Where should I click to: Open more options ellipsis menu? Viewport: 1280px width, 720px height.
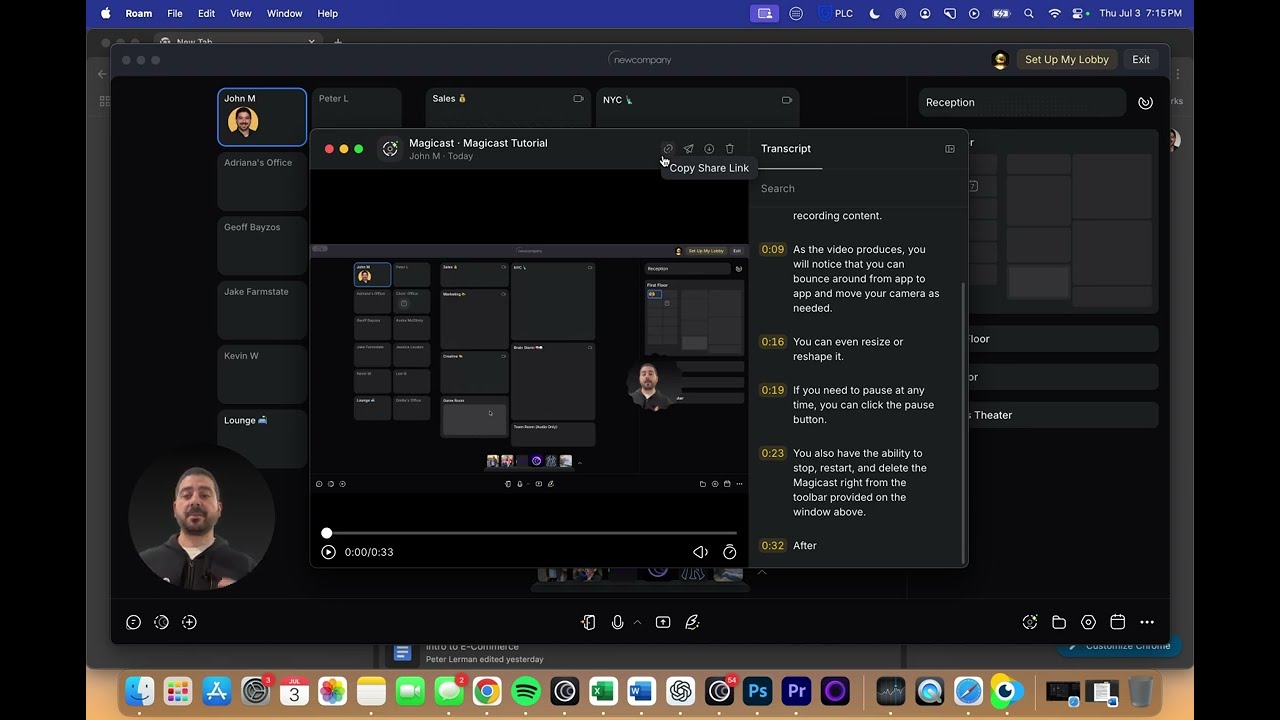(x=1147, y=622)
